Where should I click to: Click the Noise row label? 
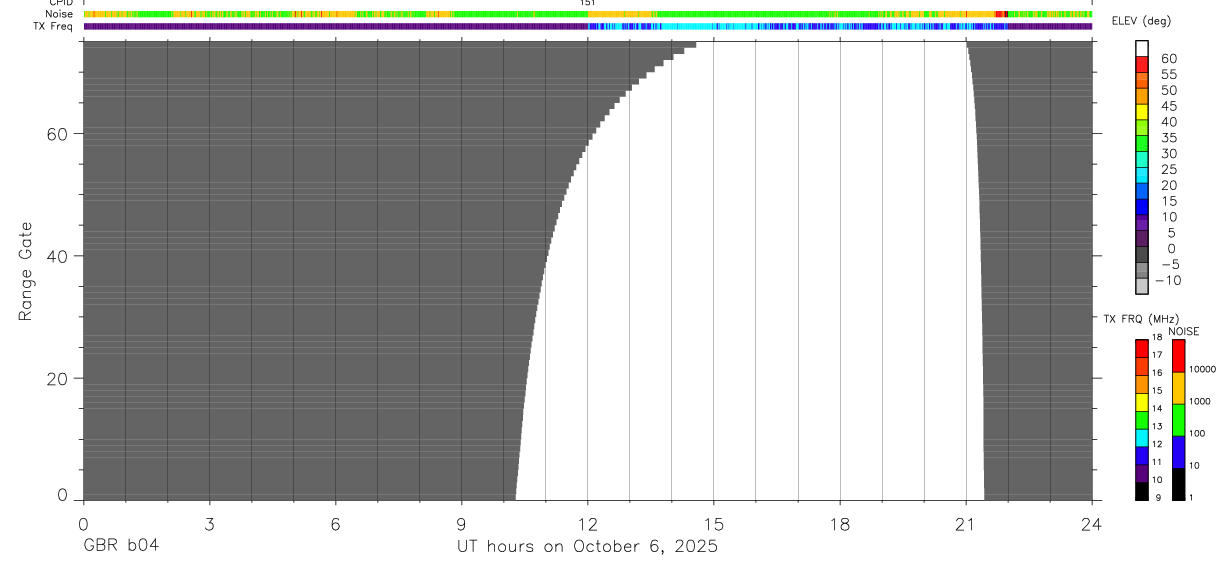[x=59, y=14]
